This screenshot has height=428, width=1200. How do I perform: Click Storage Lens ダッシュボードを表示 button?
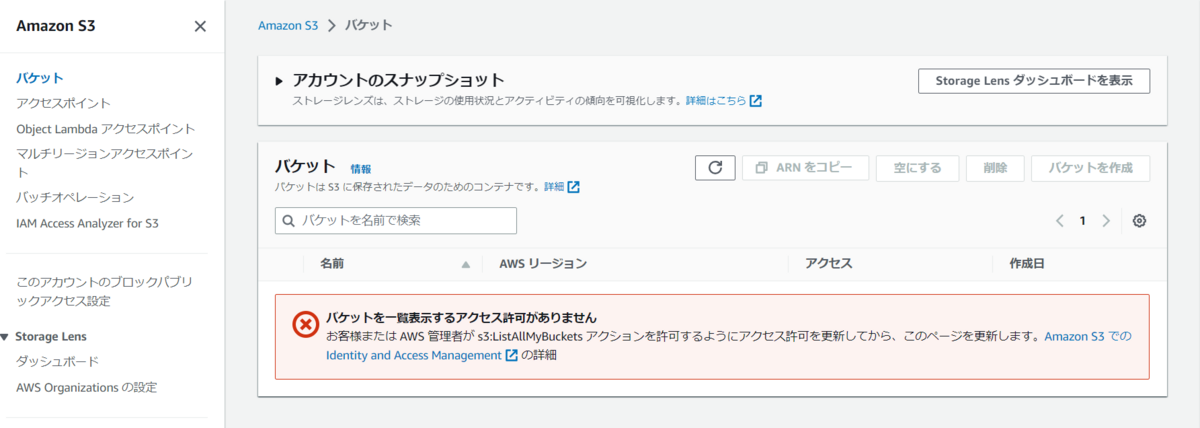tap(1034, 81)
